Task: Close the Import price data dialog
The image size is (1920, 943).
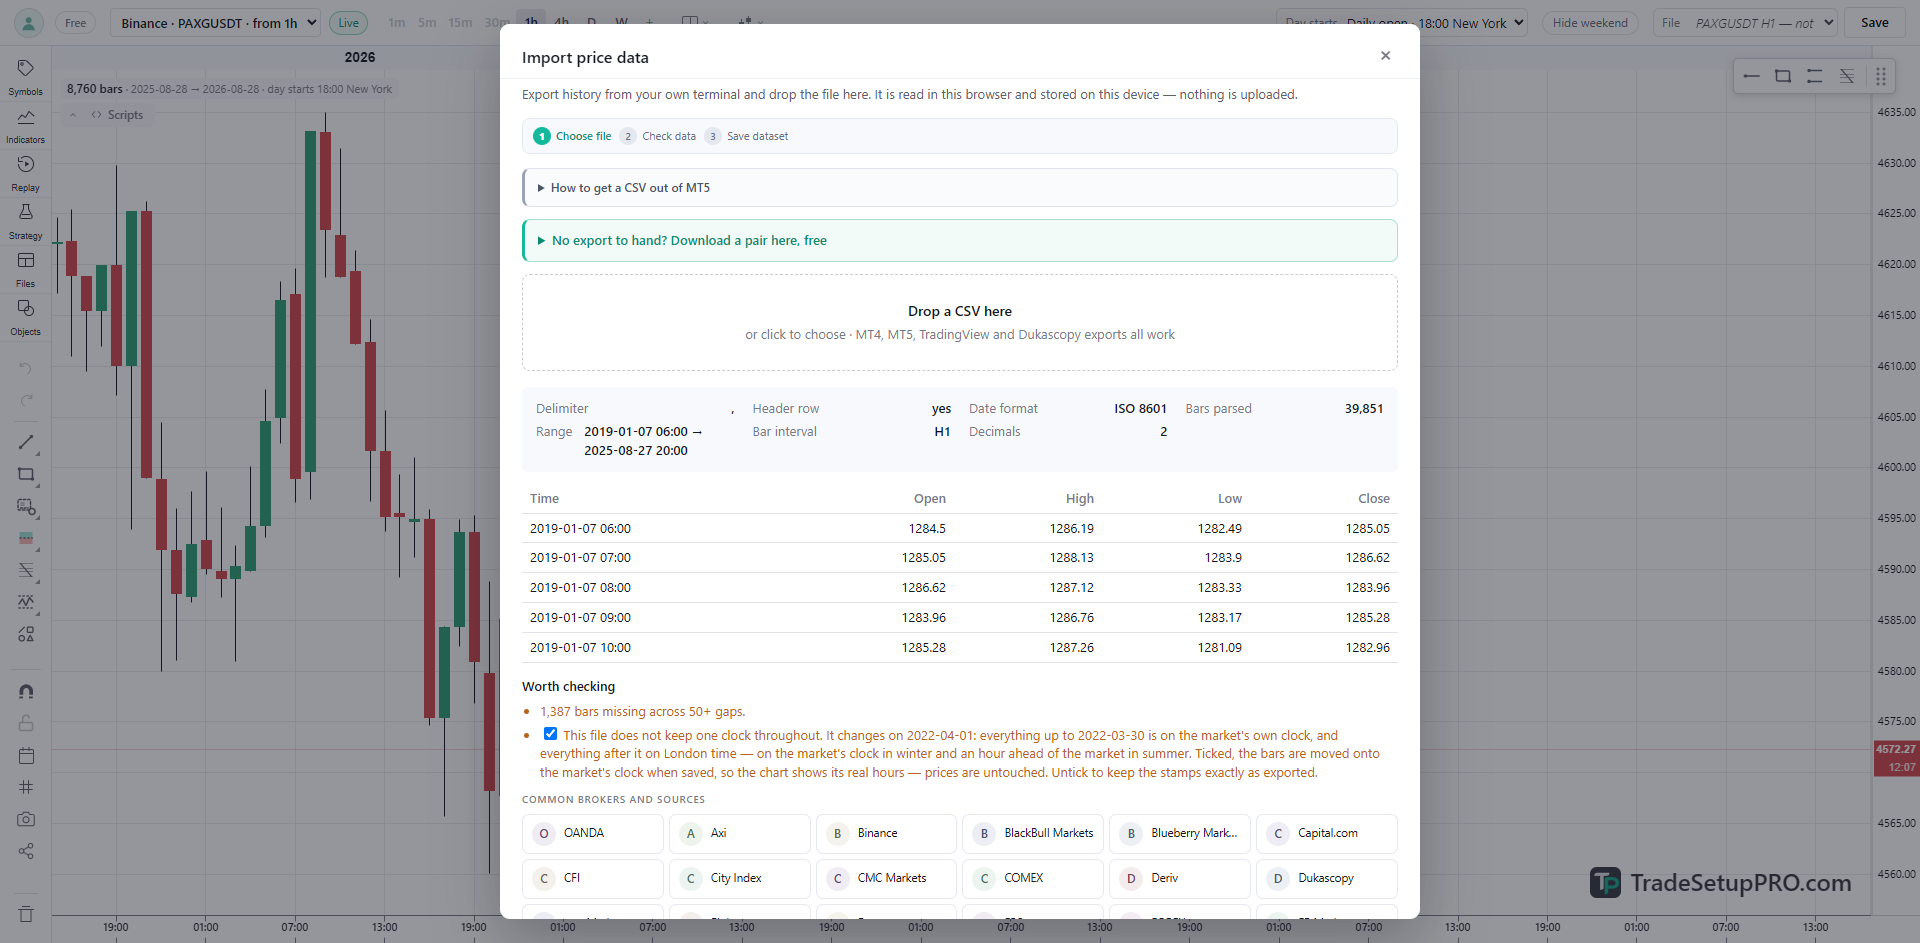Action: point(1385,56)
